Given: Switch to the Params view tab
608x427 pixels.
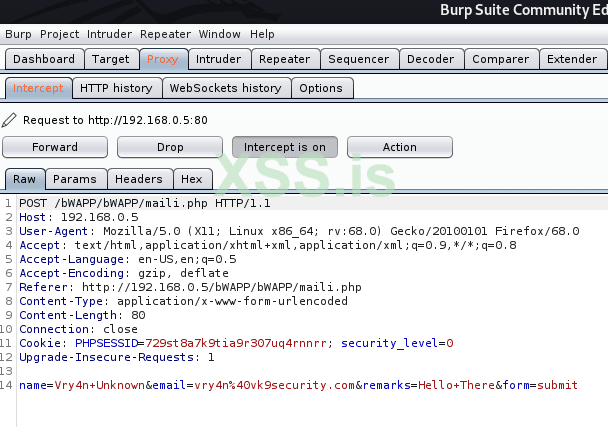Looking at the screenshot, I should point(75,179).
